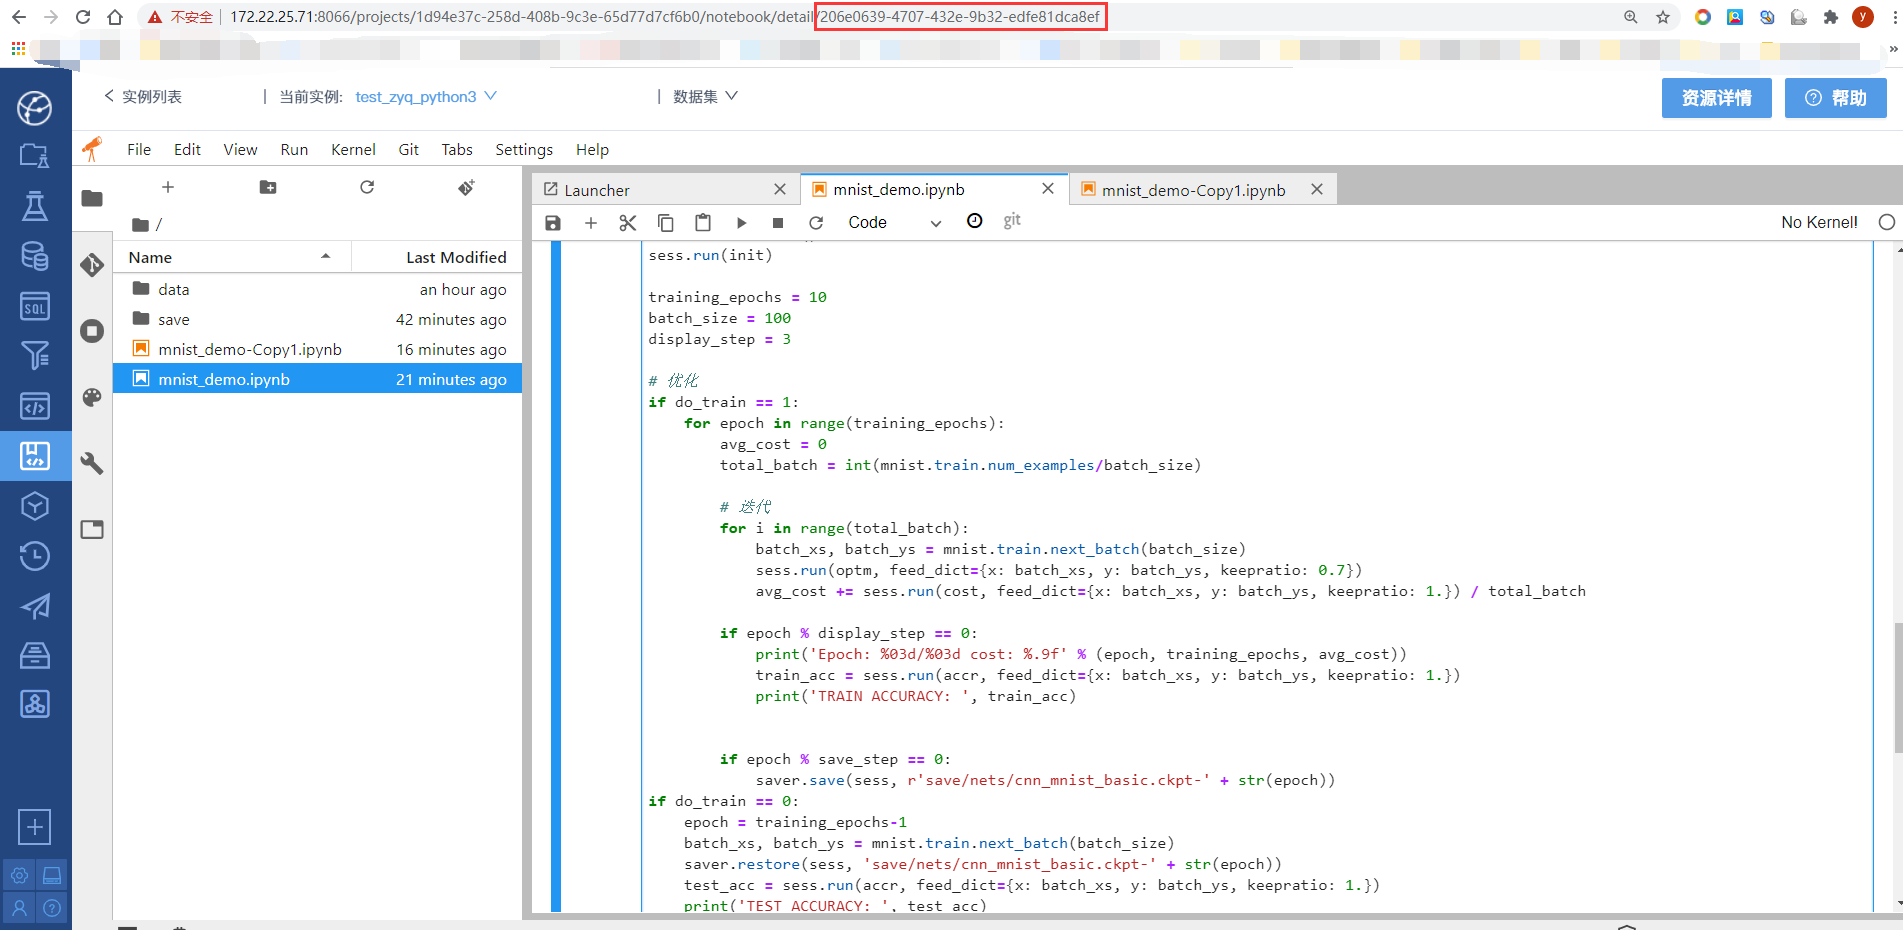Open running terminals and kernels panel

click(x=92, y=331)
